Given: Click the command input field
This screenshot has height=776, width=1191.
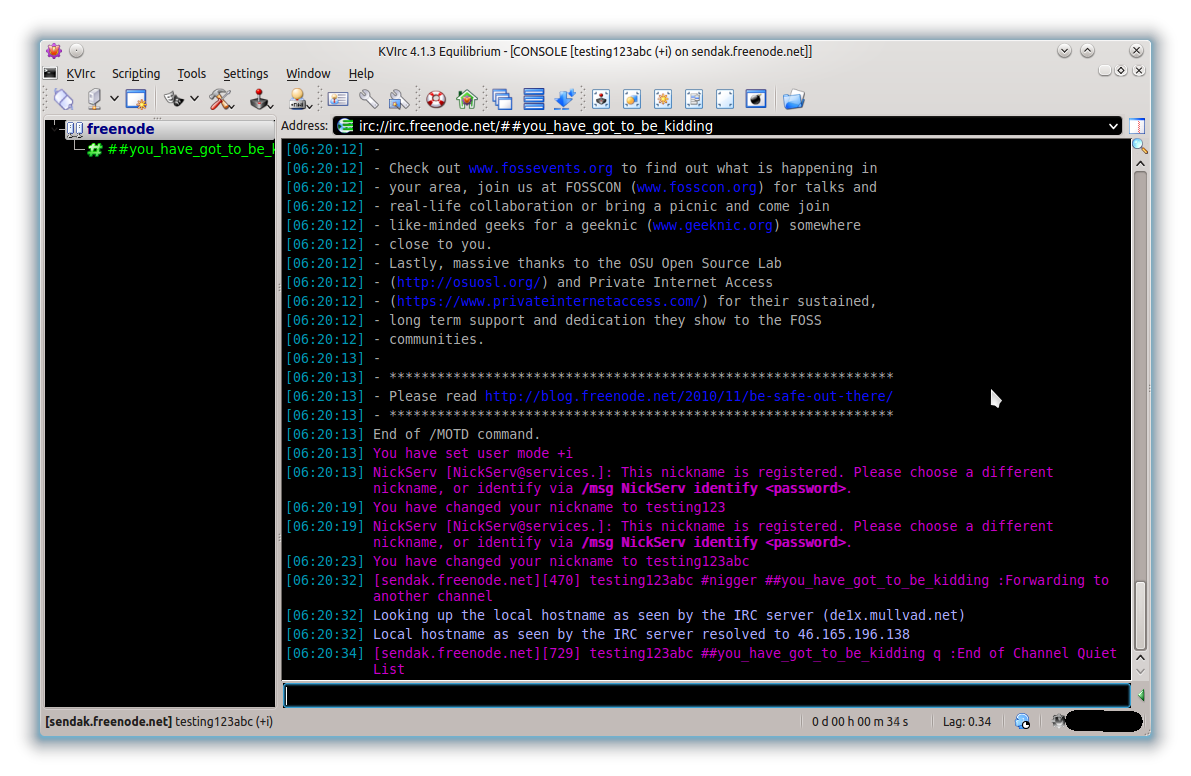Looking at the screenshot, I should (x=706, y=695).
